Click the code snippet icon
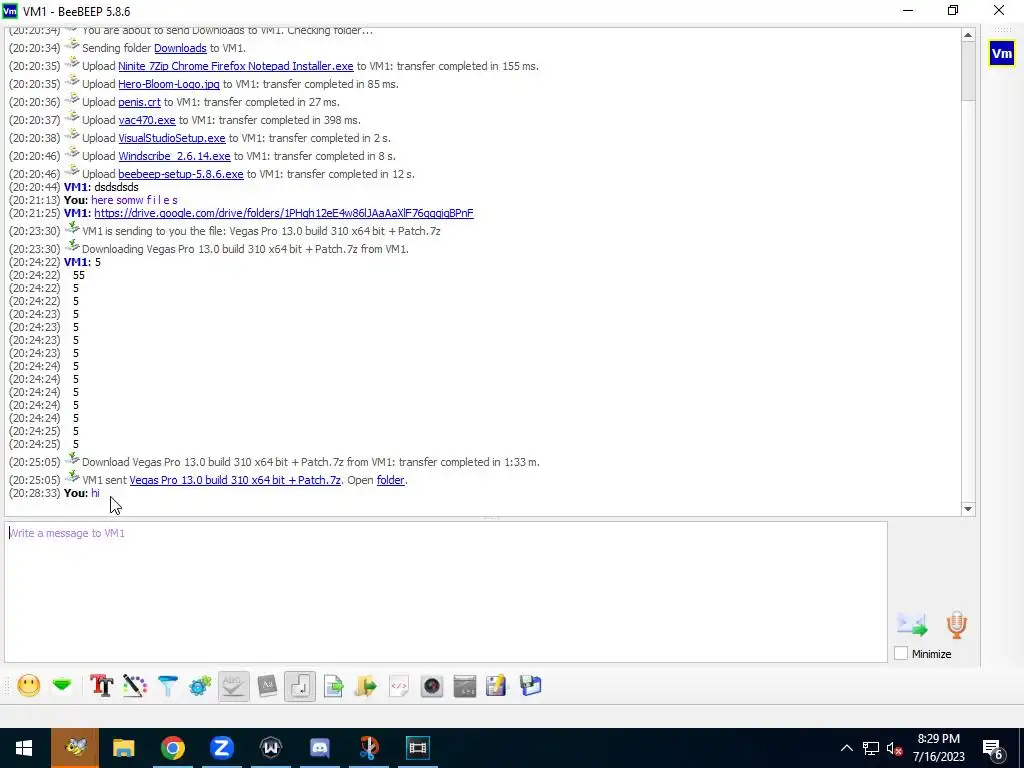The width and height of the screenshot is (1024, 768). [x=399, y=686]
